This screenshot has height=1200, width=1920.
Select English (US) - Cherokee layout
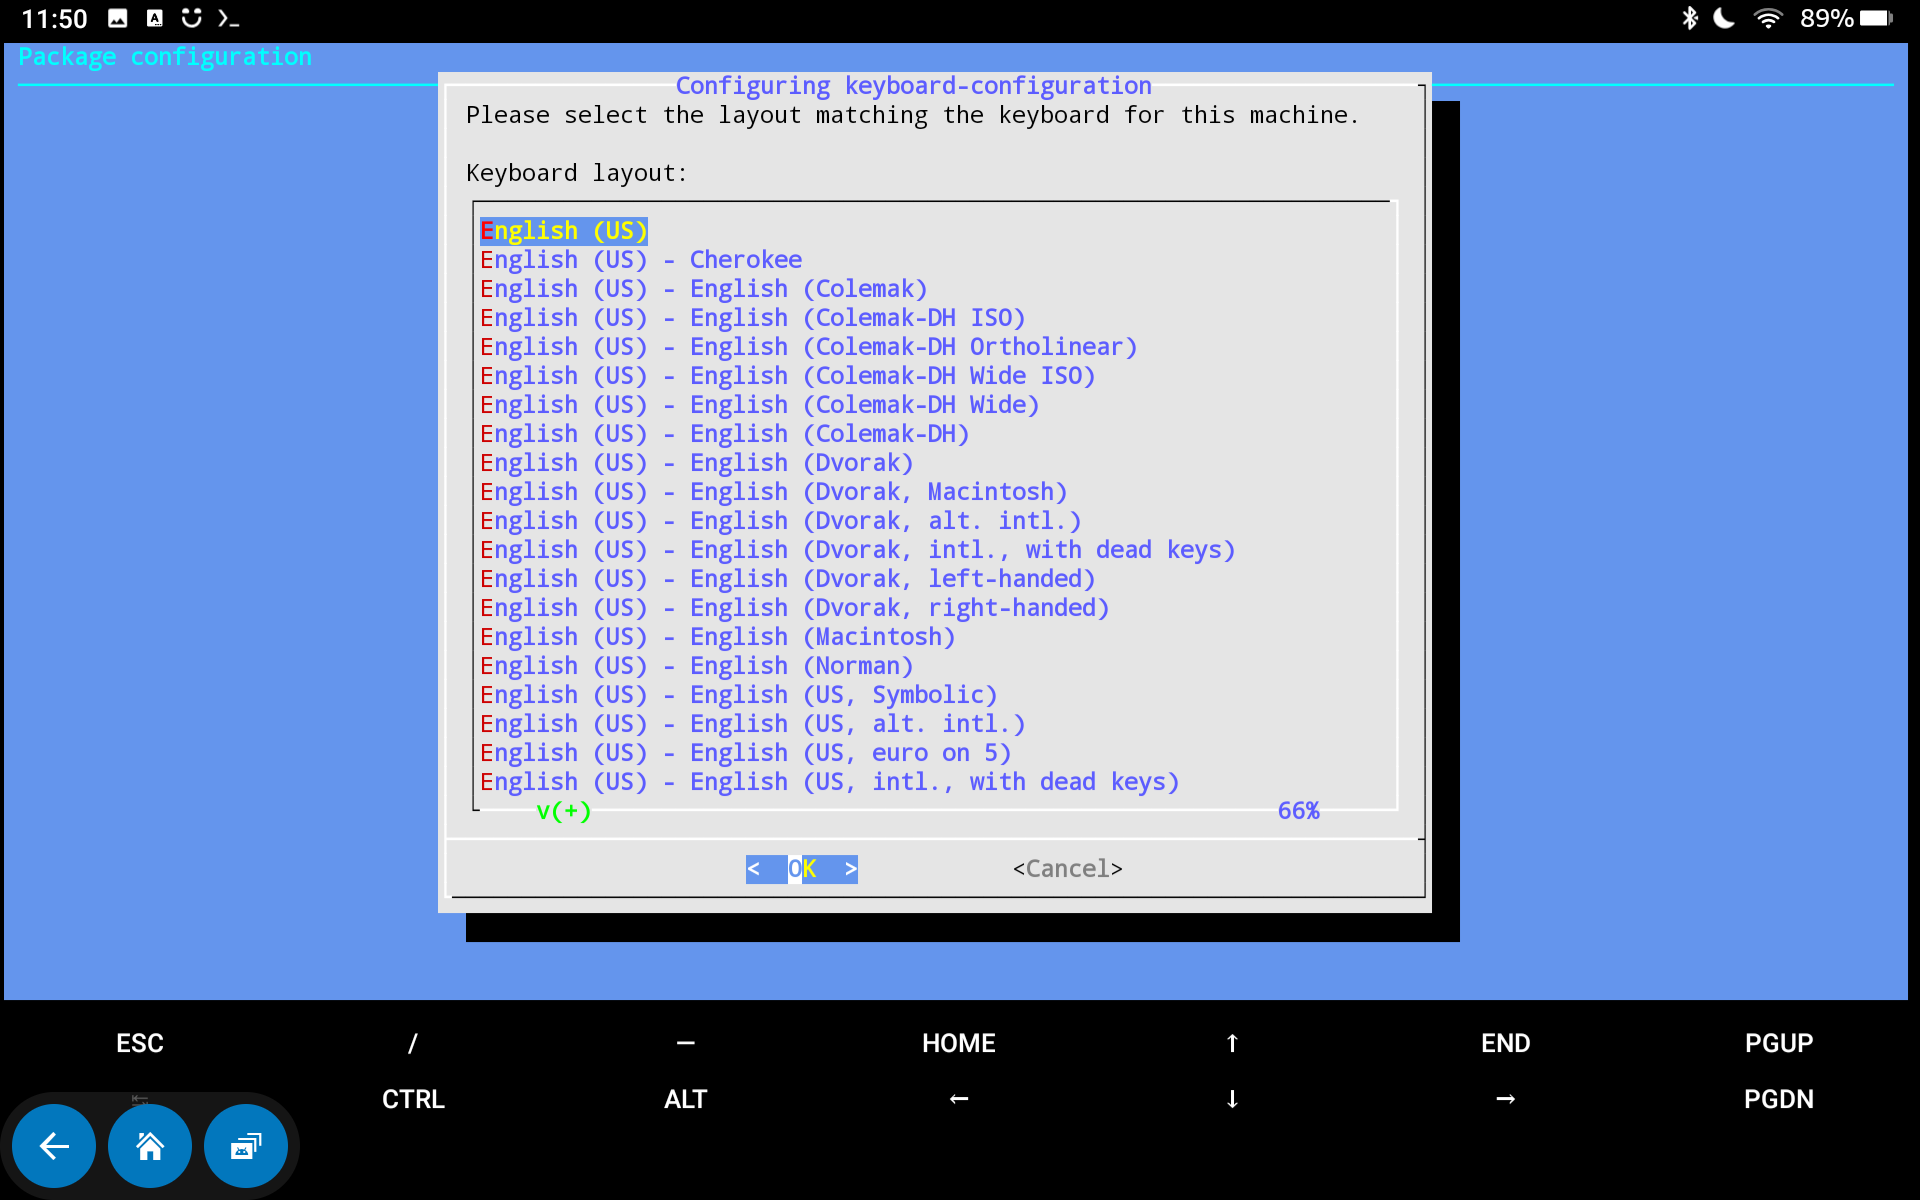[x=641, y=260]
